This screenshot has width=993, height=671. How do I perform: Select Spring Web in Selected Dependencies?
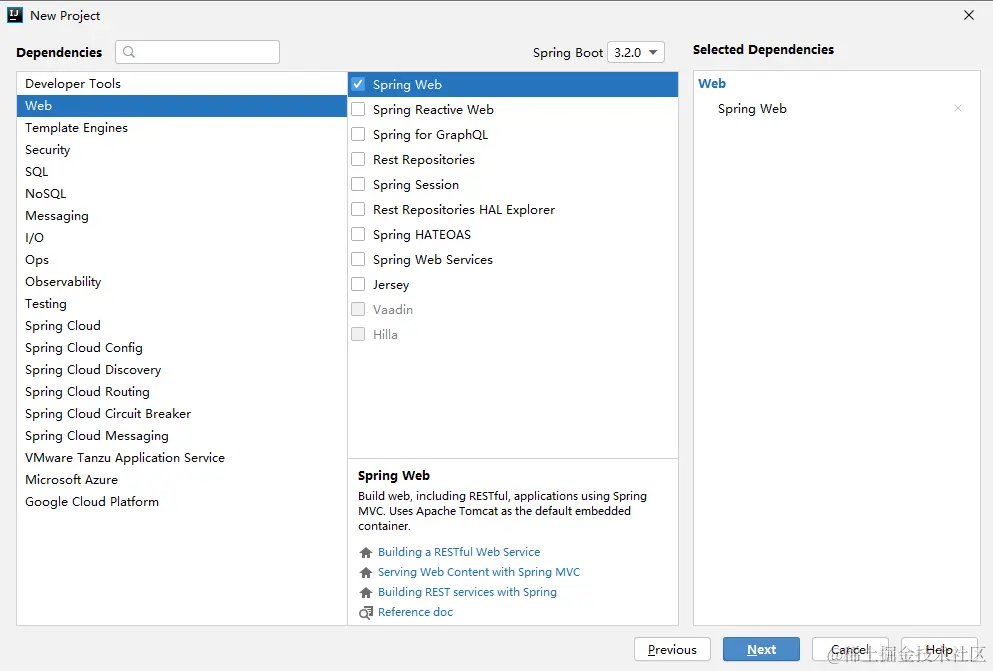pos(752,109)
